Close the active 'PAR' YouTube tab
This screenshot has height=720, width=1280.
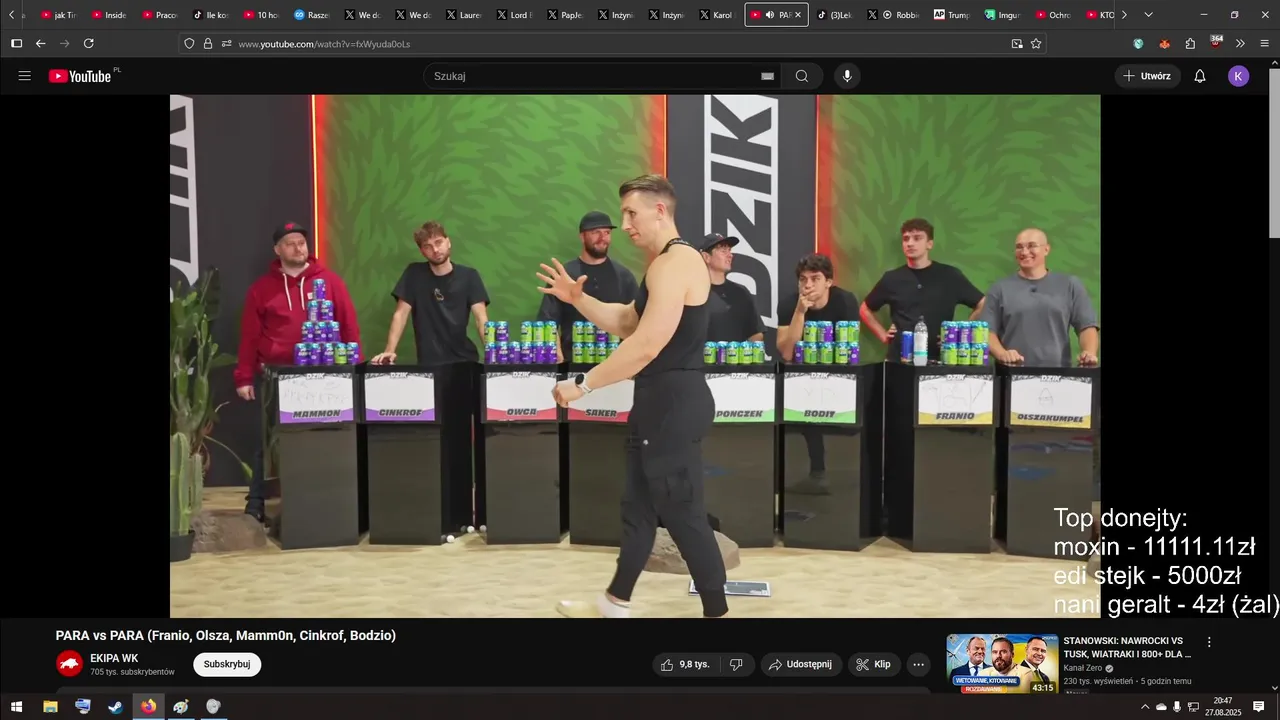798,15
